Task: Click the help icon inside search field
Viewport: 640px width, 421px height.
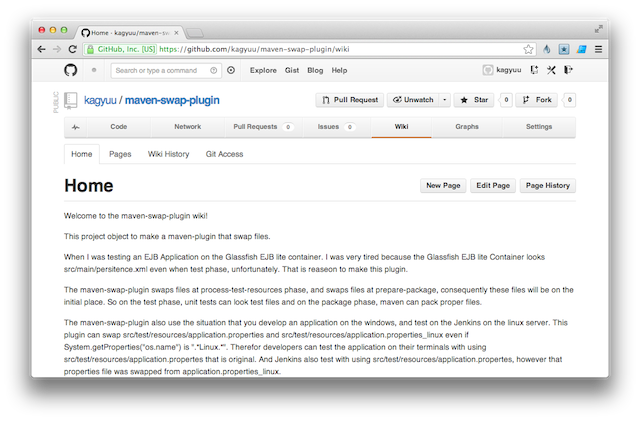Action: pos(213,70)
